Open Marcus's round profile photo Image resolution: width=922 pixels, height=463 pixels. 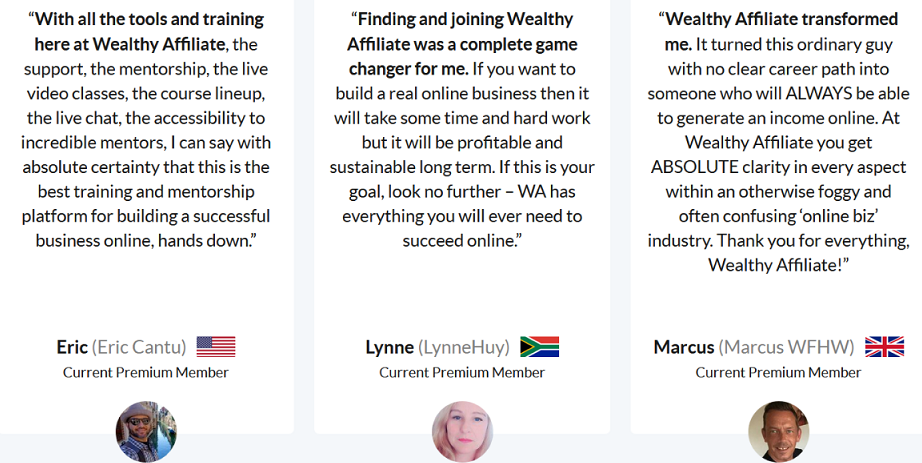[779, 432]
